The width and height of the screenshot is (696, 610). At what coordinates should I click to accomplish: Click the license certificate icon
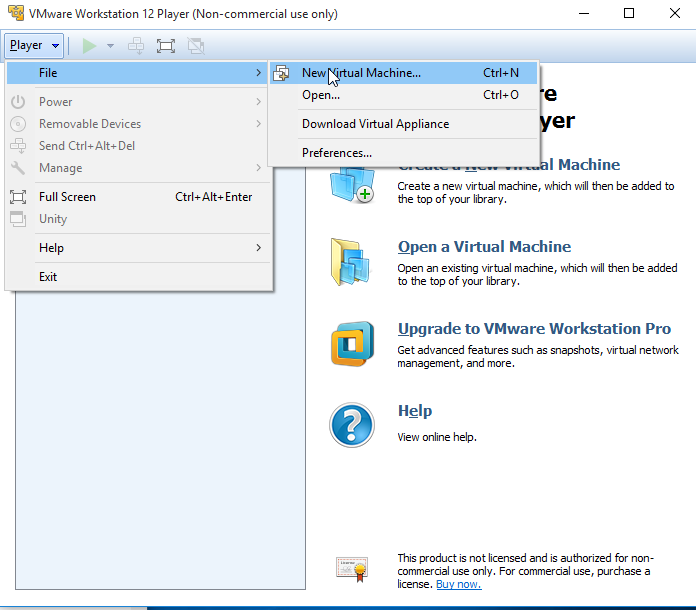tap(352, 569)
